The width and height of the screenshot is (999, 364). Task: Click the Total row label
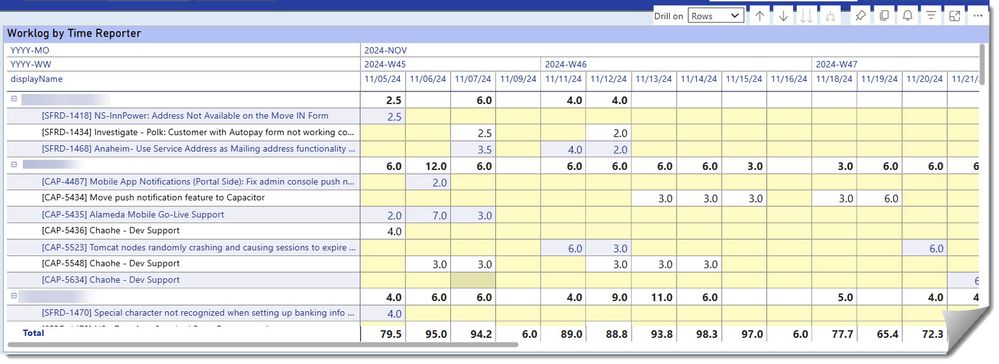(33, 333)
